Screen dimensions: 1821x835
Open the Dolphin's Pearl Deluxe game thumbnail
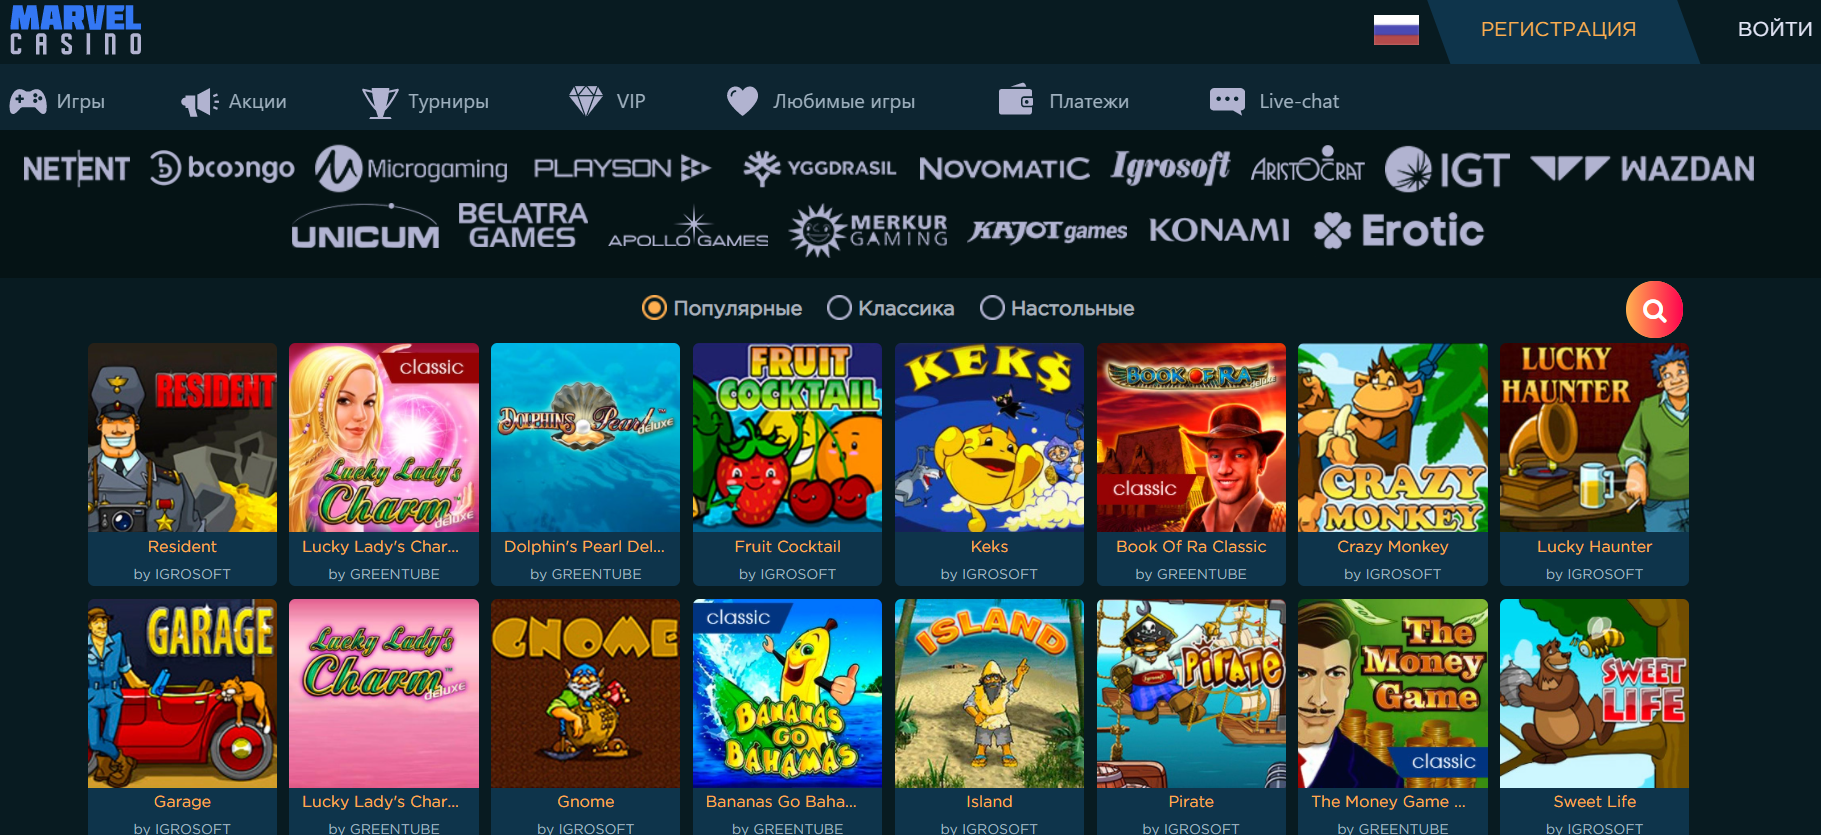585,438
